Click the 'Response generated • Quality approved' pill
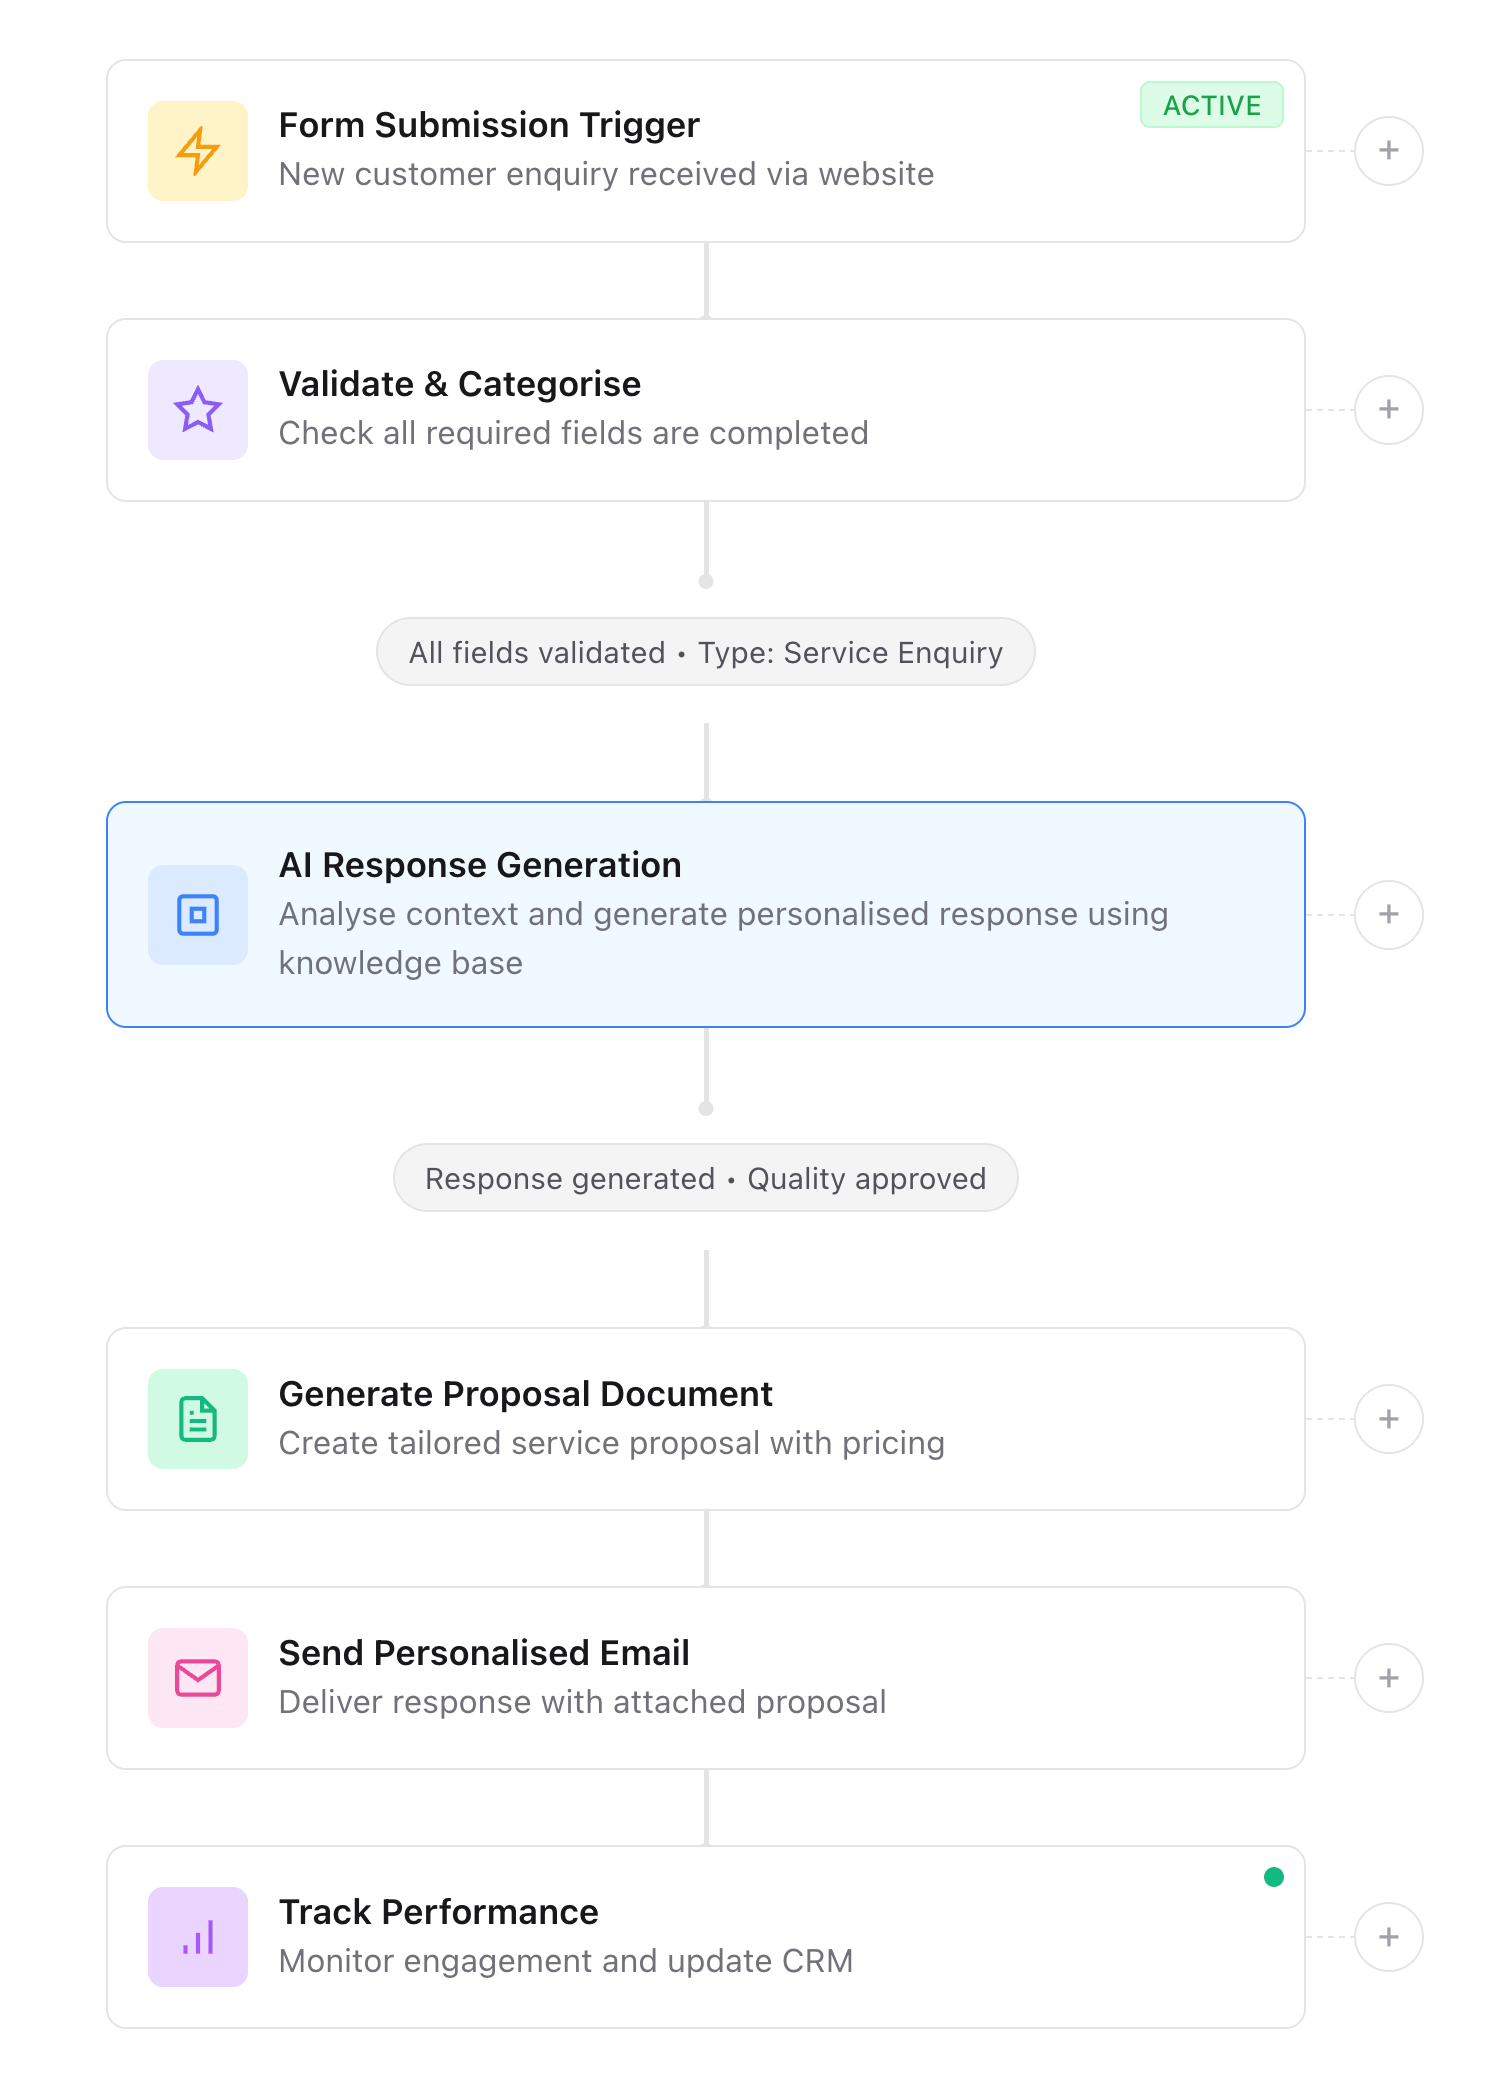Image resolution: width=1492 pixels, height=2088 pixels. 705,1178
